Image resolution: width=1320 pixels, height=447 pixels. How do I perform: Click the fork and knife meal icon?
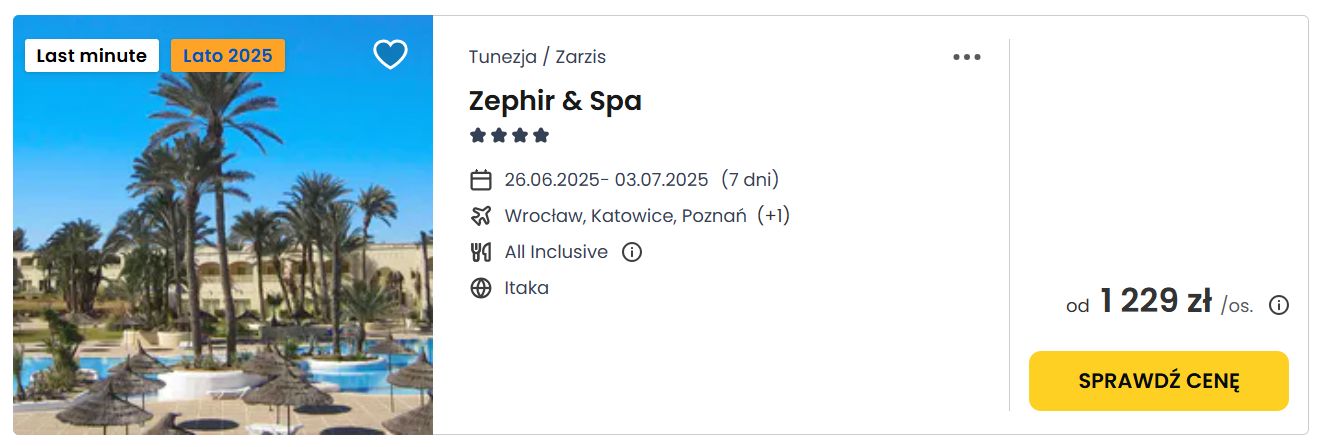(x=481, y=252)
